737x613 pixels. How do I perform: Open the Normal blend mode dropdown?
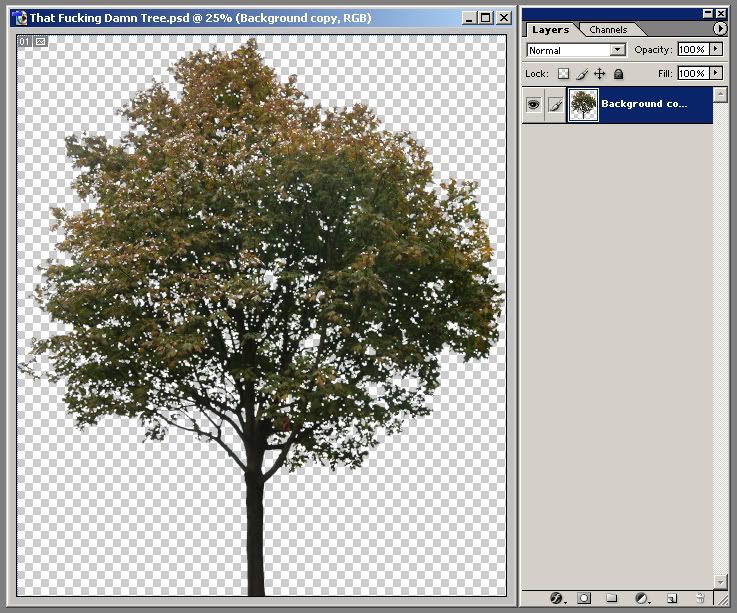click(575, 50)
